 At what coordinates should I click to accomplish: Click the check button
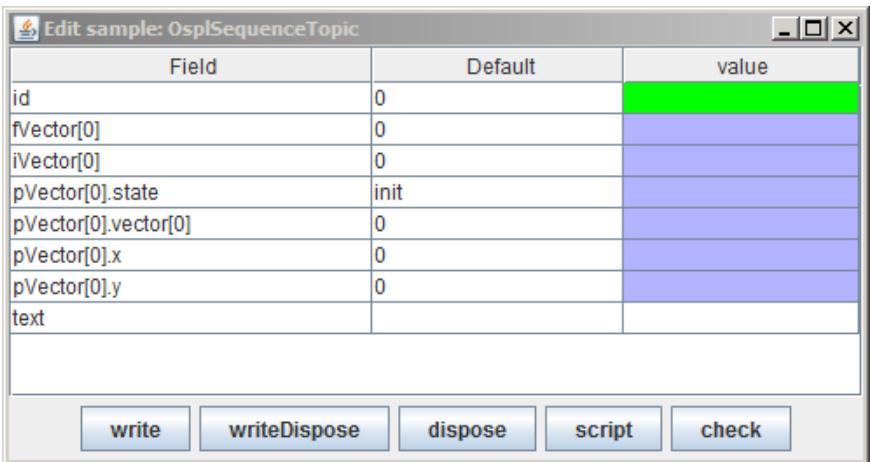point(731,429)
